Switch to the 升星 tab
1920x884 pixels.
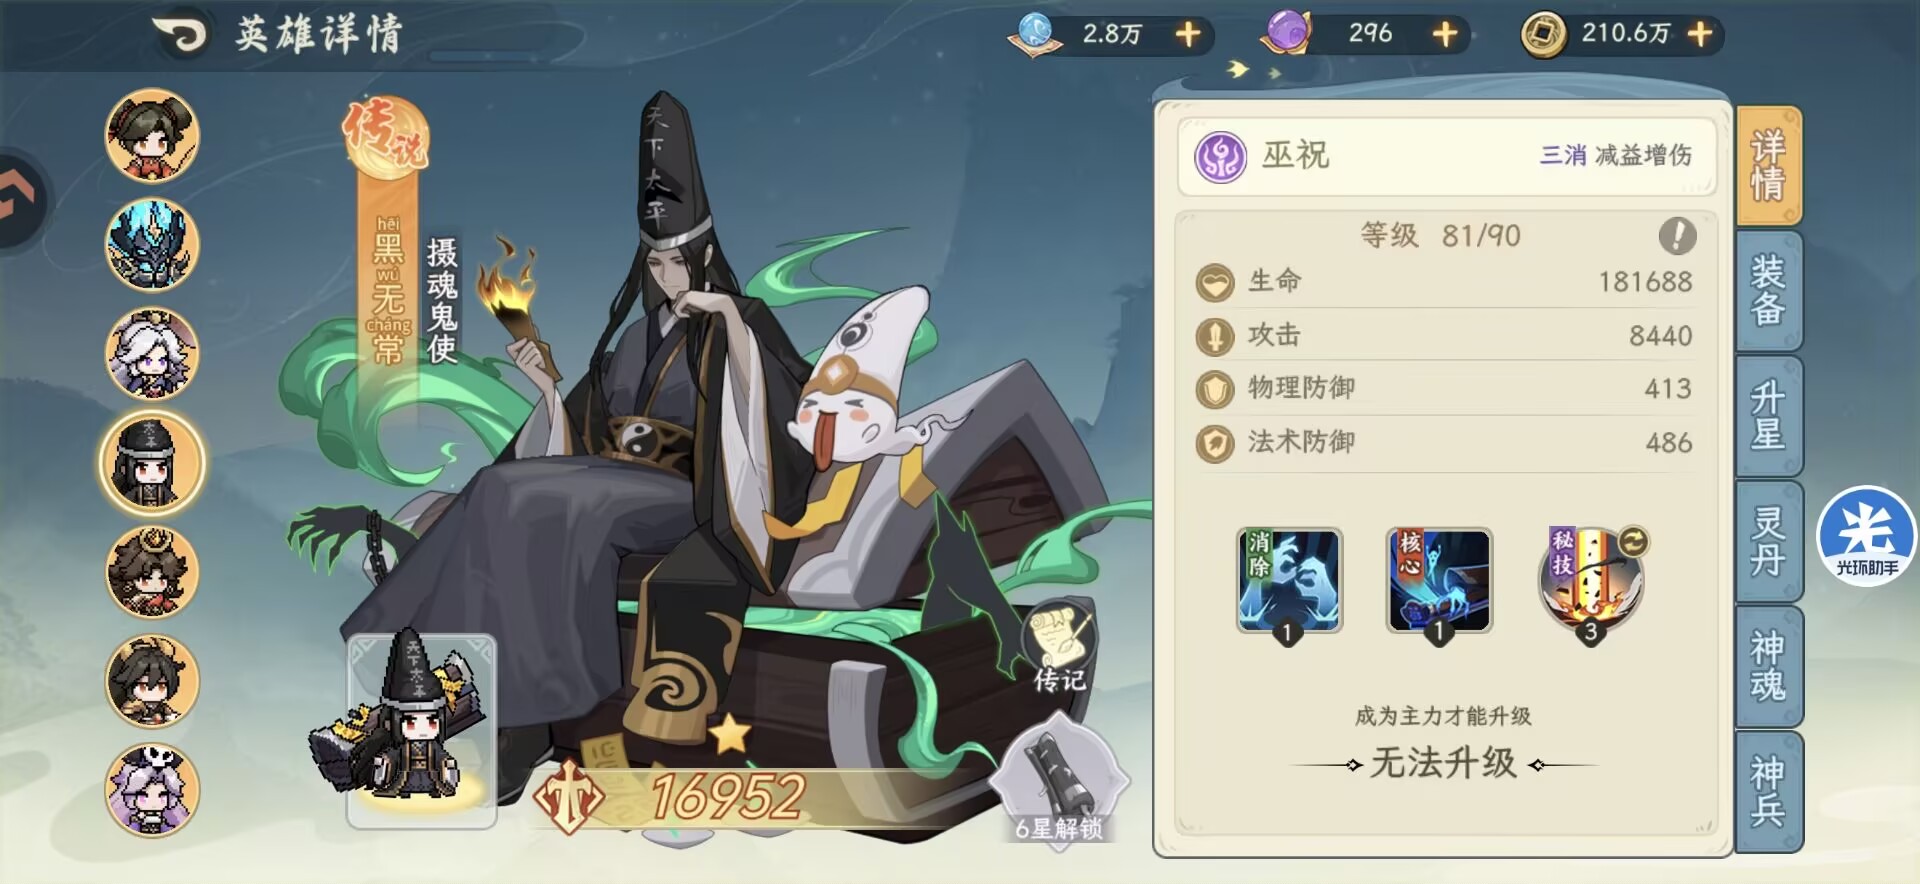coord(1768,415)
